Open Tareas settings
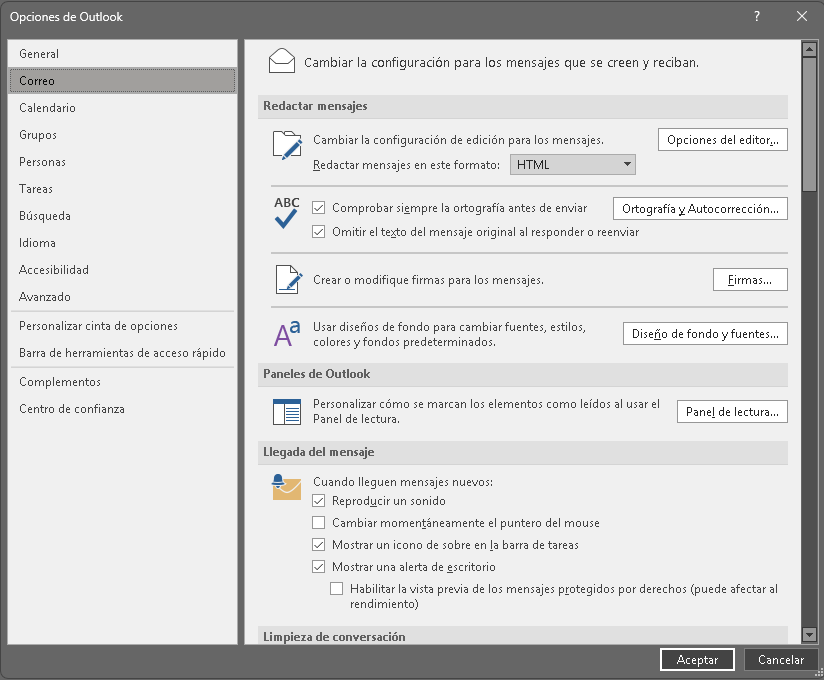This screenshot has height=680, width=824. click(x=122, y=189)
